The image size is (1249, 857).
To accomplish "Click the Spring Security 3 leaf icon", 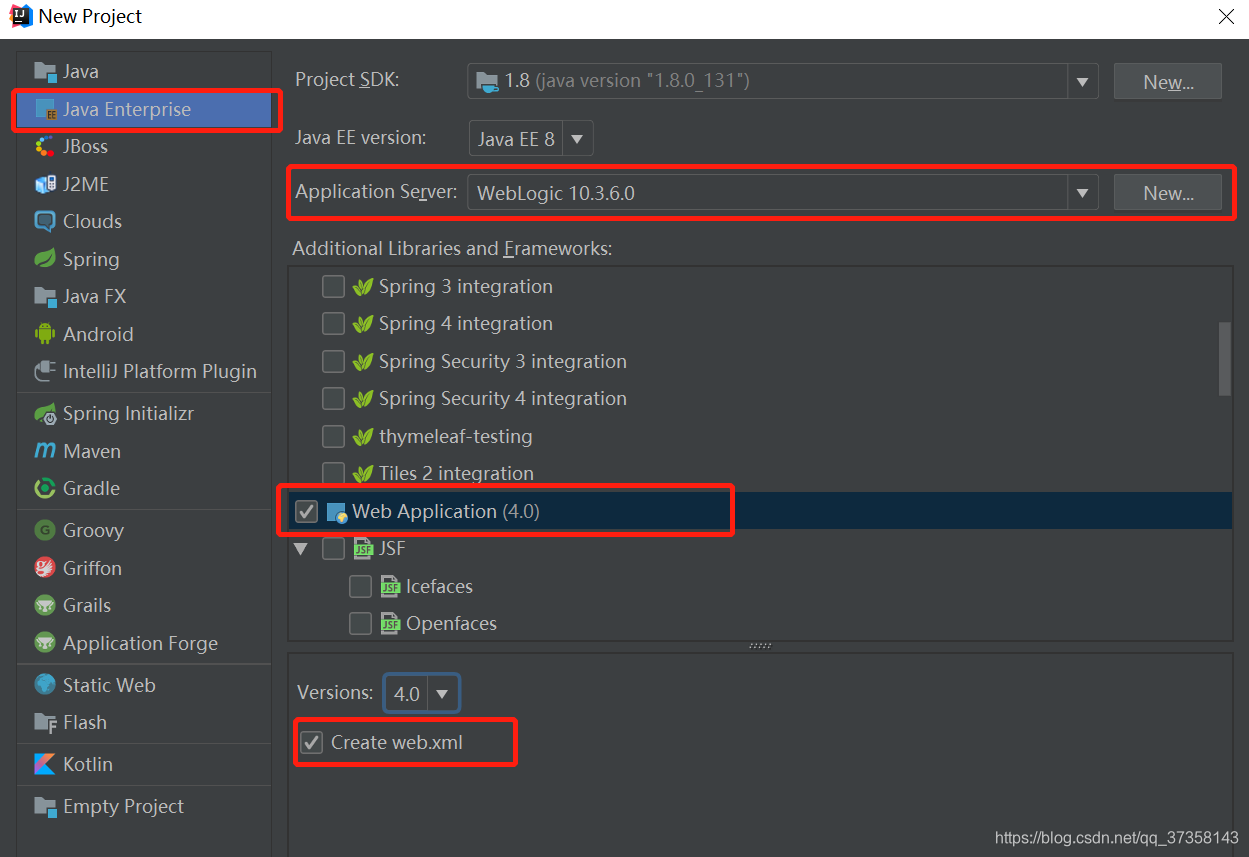I will tap(363, 362).
